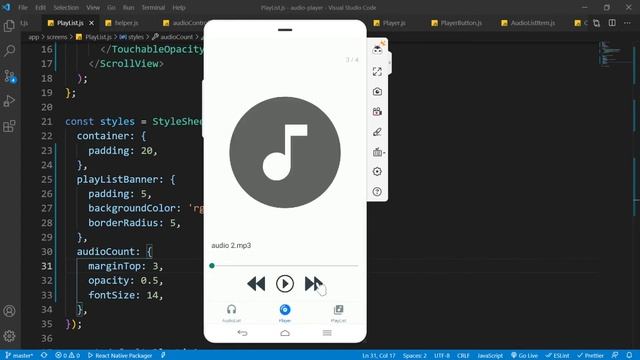Open the Edit menu
The width and height of the screenshot is (640, 360).
click(x=40, y=7)
